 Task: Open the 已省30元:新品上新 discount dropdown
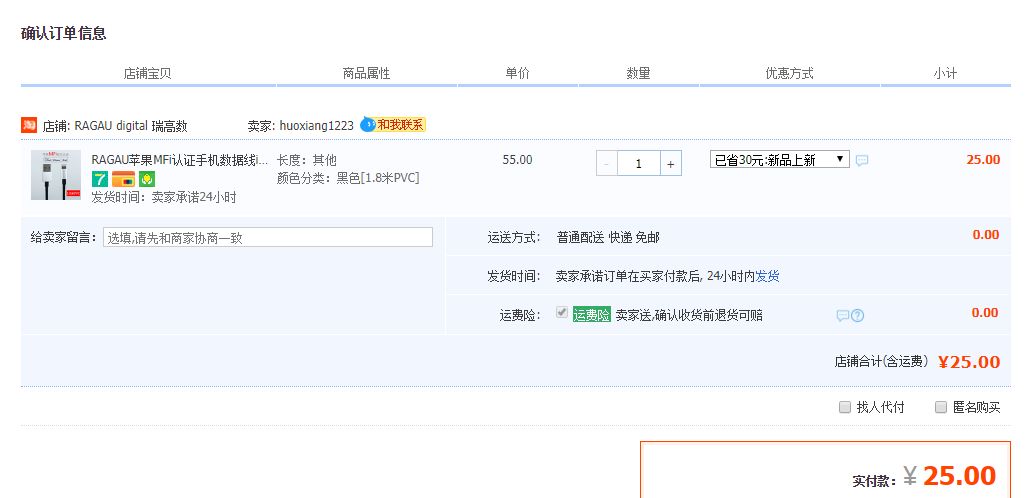click(x=779, y=159)
